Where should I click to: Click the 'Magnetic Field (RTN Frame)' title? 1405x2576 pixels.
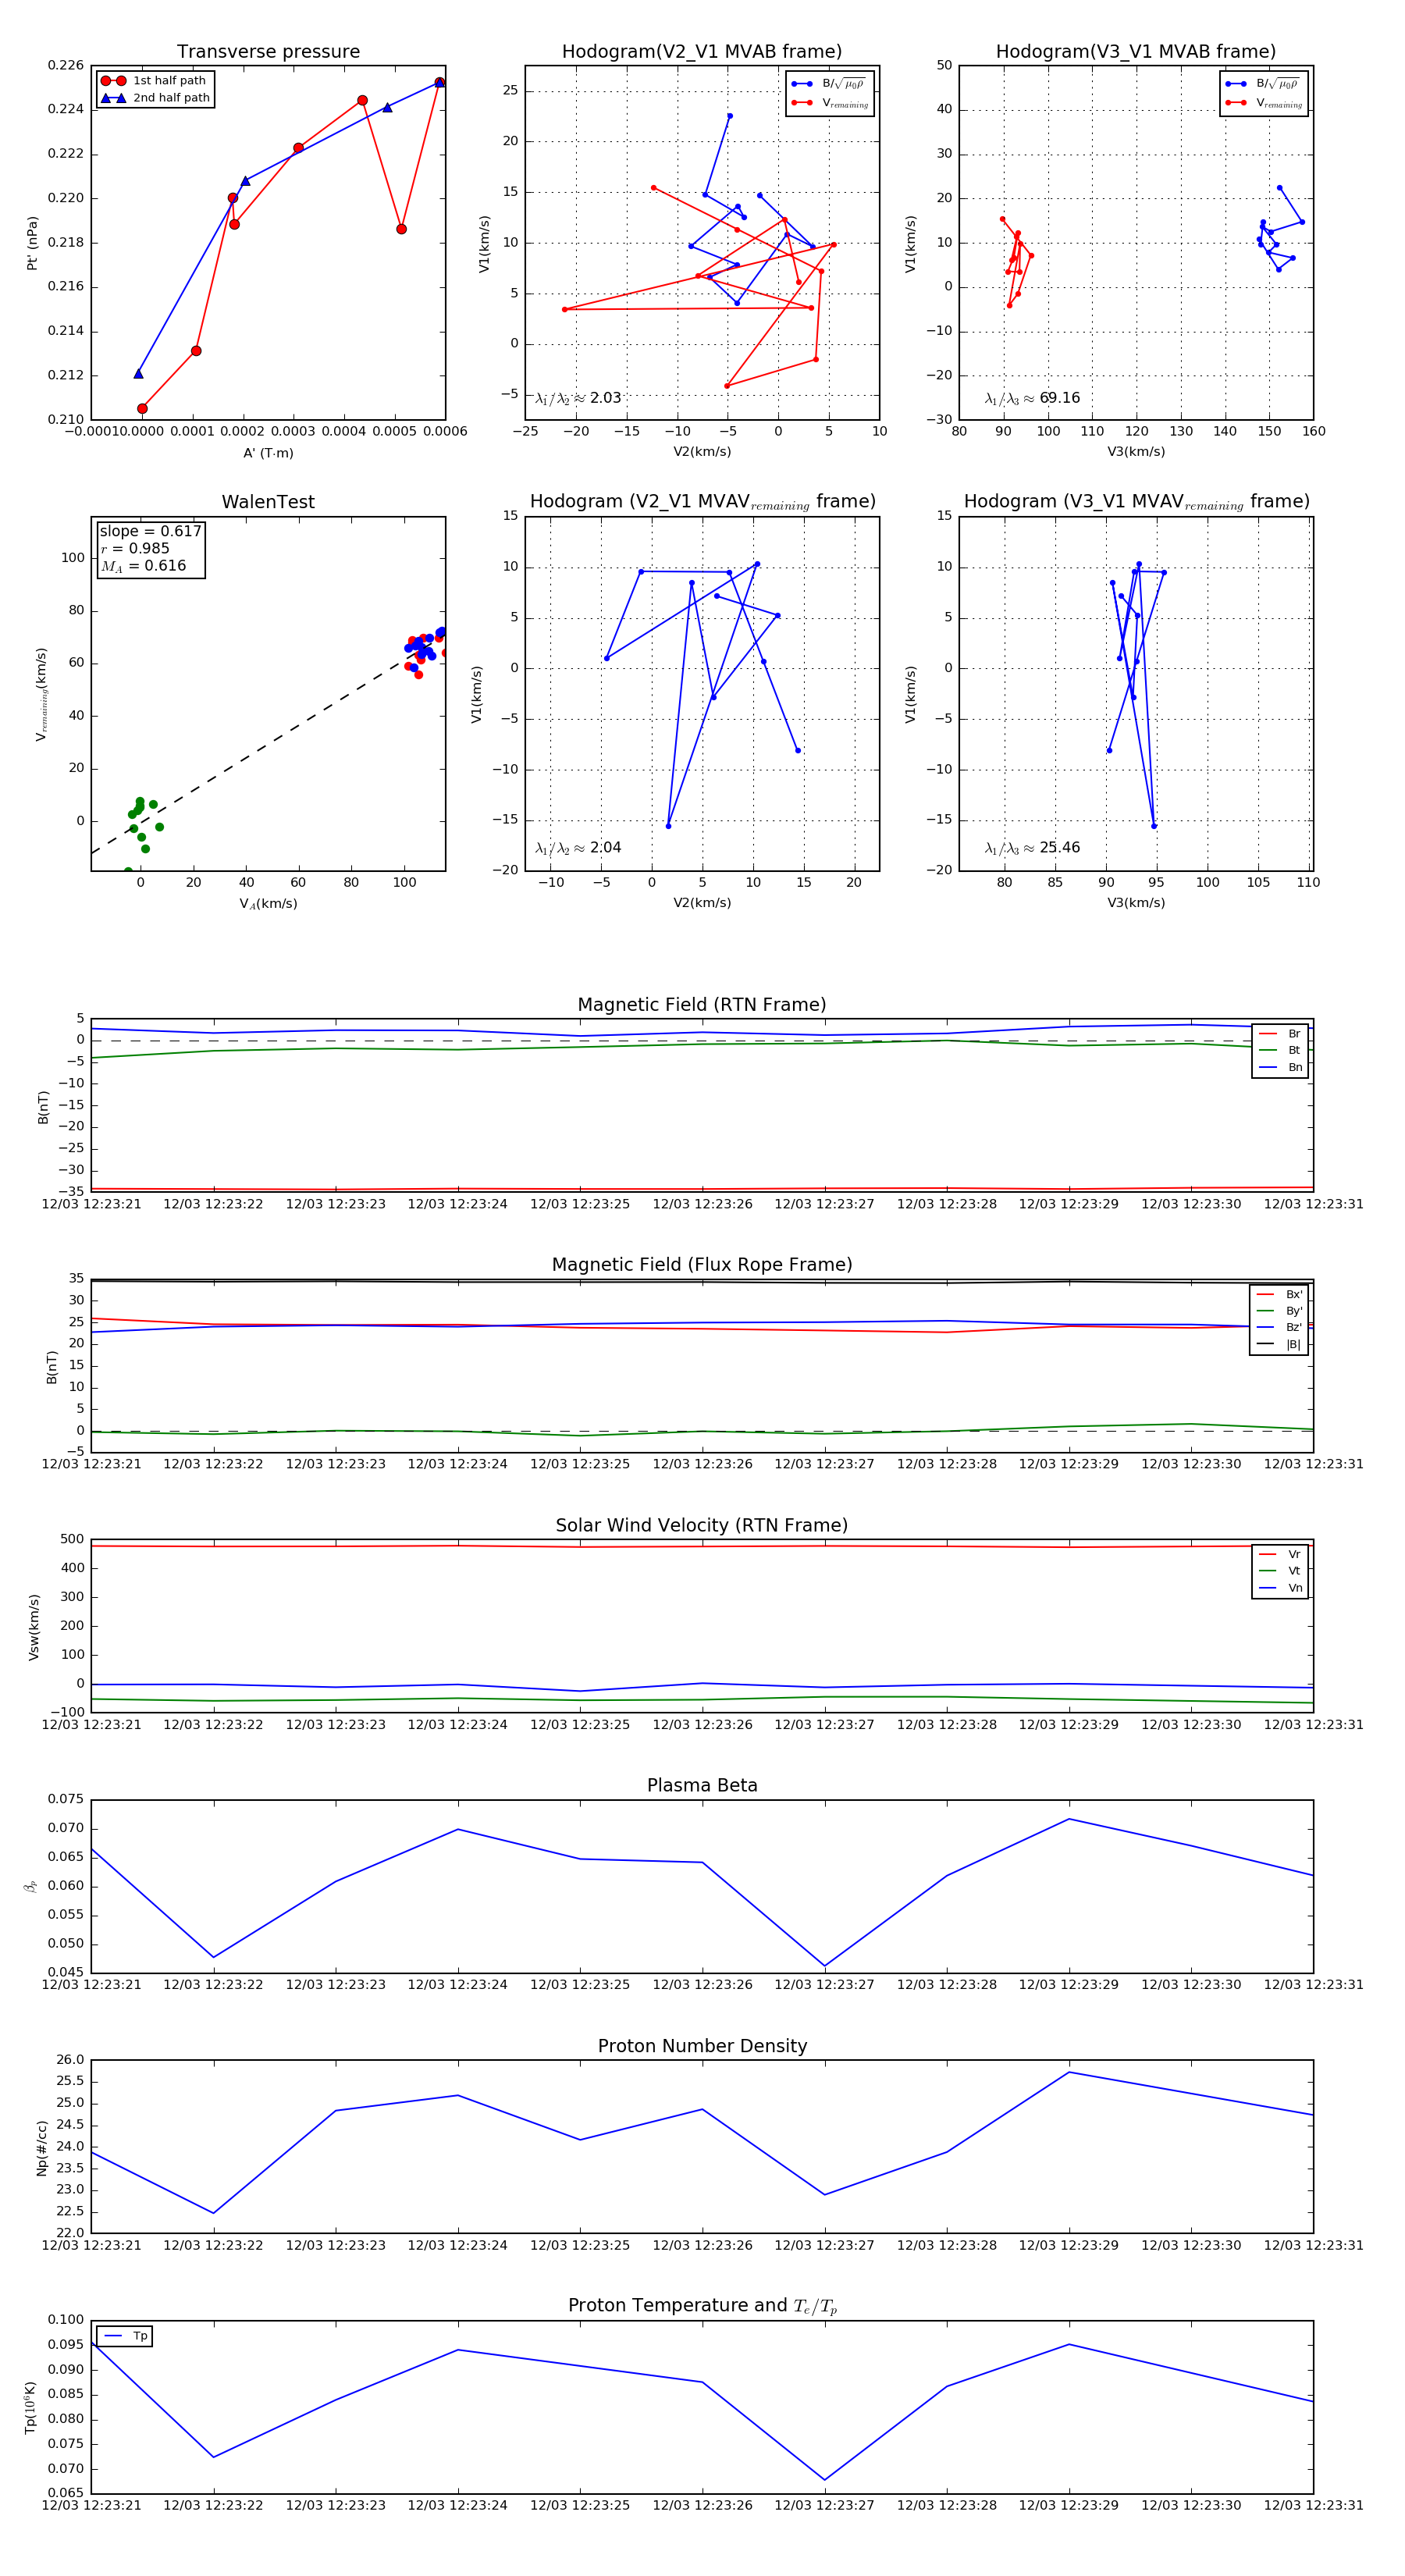click(702, 1005)
